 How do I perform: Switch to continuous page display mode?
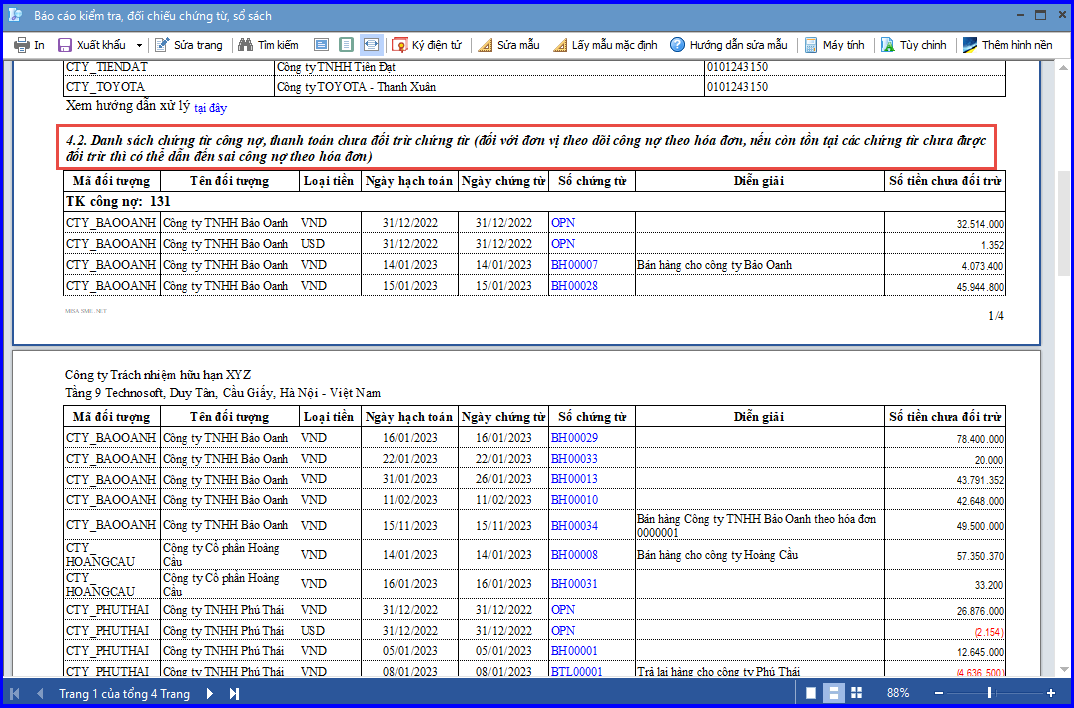834,693
